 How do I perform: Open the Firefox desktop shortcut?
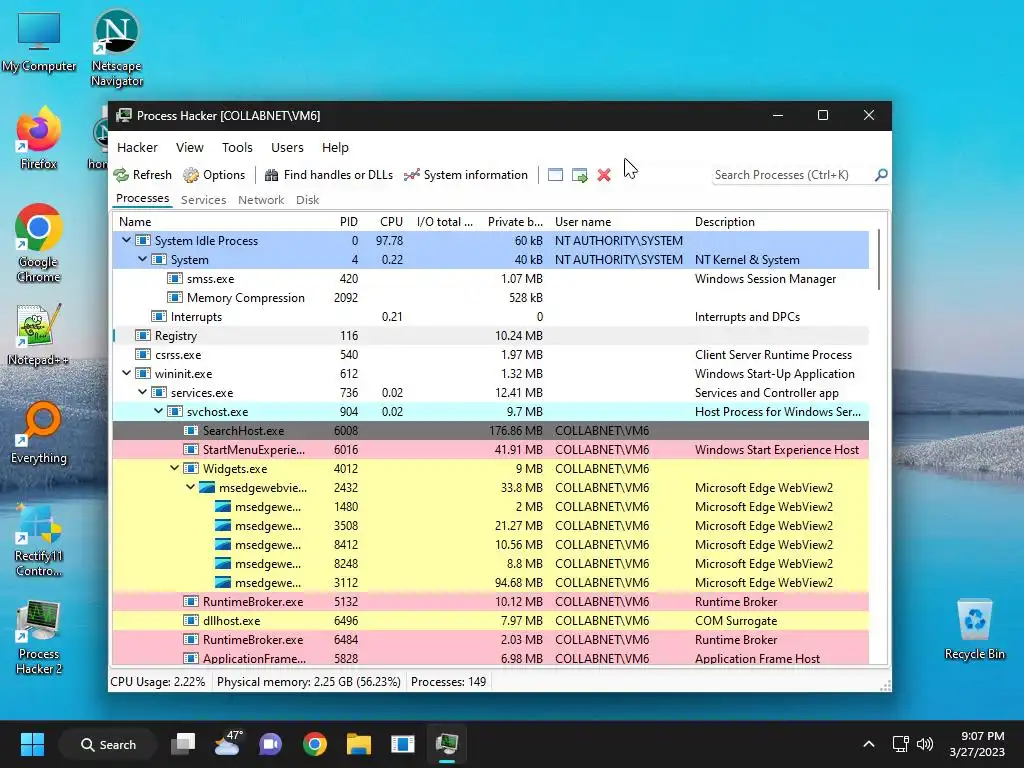(39, 138)
